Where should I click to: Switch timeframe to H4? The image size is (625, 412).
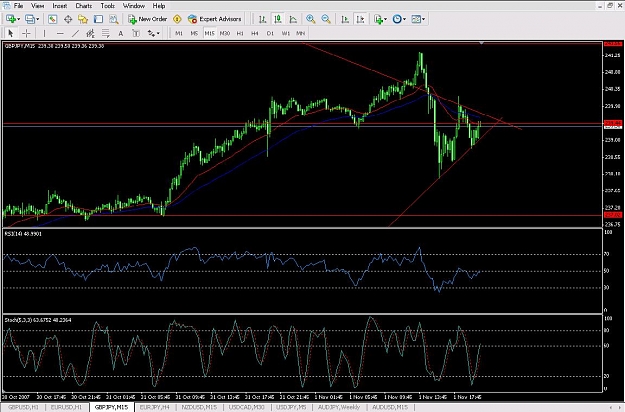coord(255,33)
